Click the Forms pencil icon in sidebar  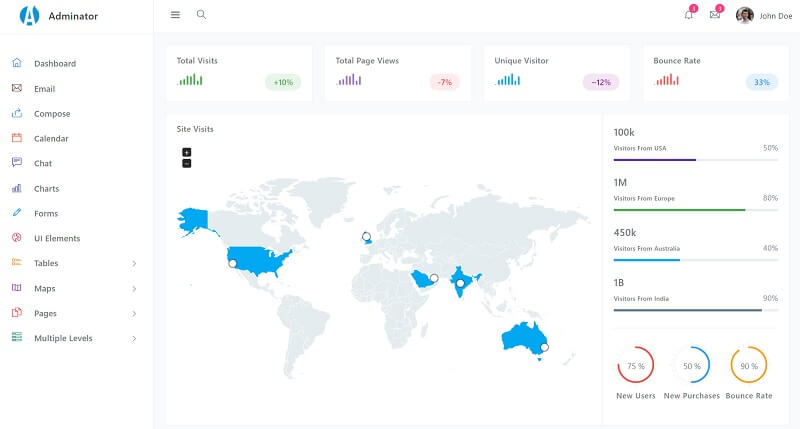[x=17, y=213]
